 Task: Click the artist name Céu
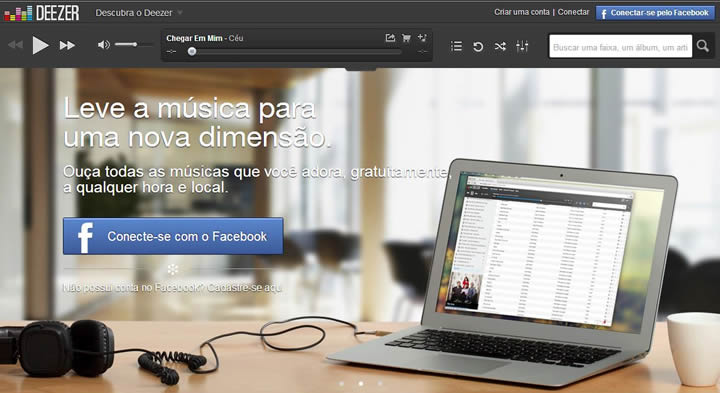(236, 38)
